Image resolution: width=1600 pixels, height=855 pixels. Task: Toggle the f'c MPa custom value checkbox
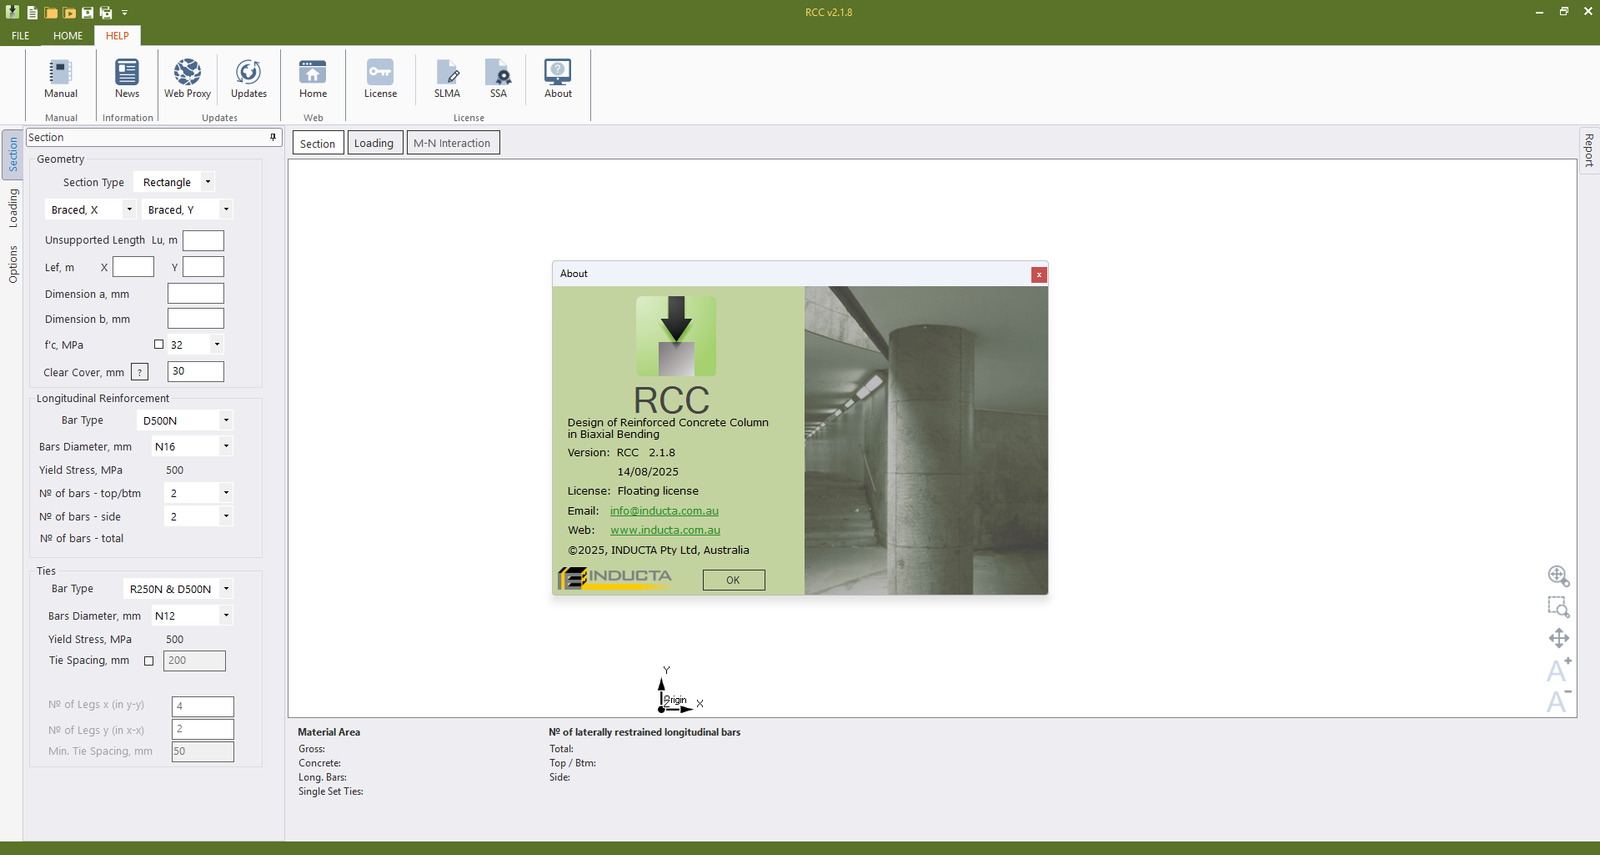coord(158,344)
